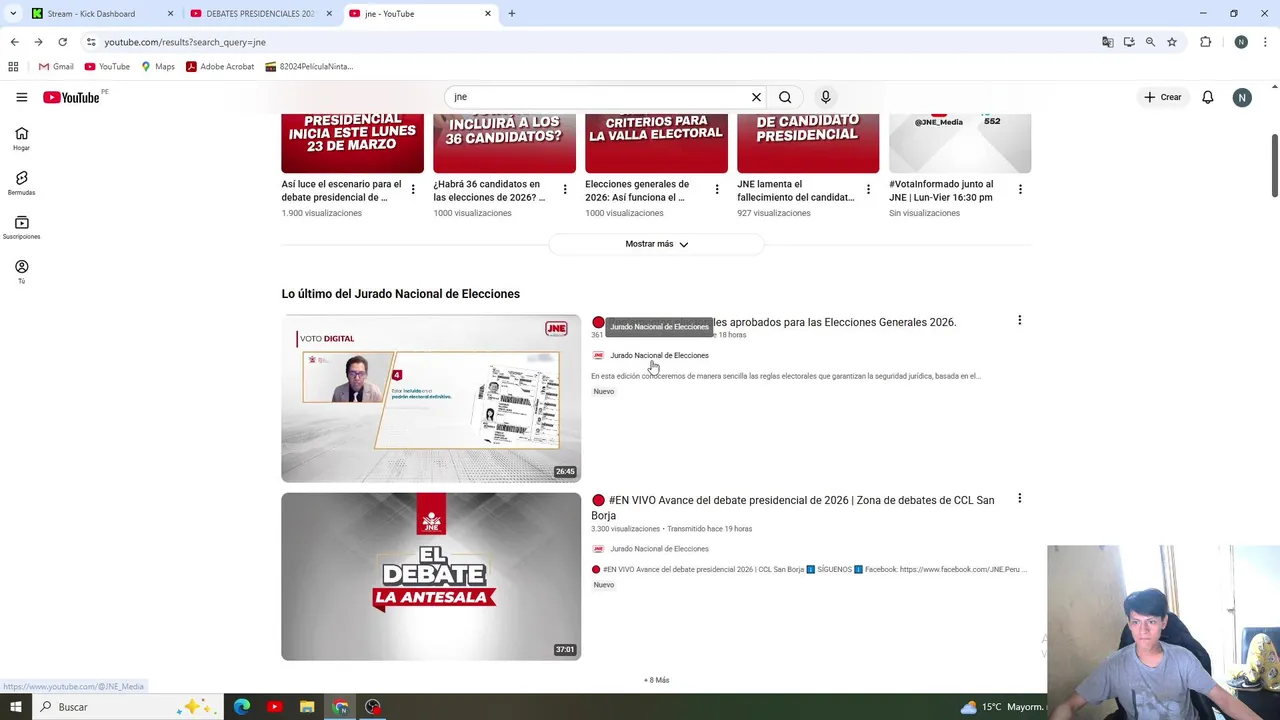Open the Shorts sidebar item
This screenshot has height=720, width=1280.
(21, 183)
